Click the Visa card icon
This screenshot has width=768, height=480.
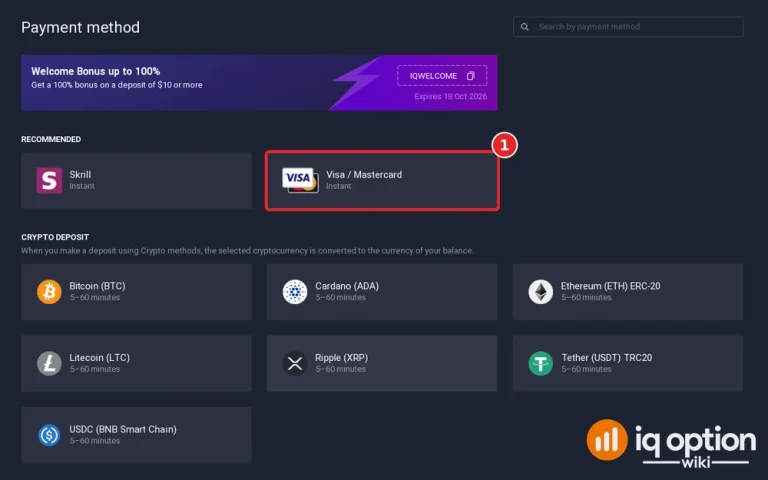point(300,180)
